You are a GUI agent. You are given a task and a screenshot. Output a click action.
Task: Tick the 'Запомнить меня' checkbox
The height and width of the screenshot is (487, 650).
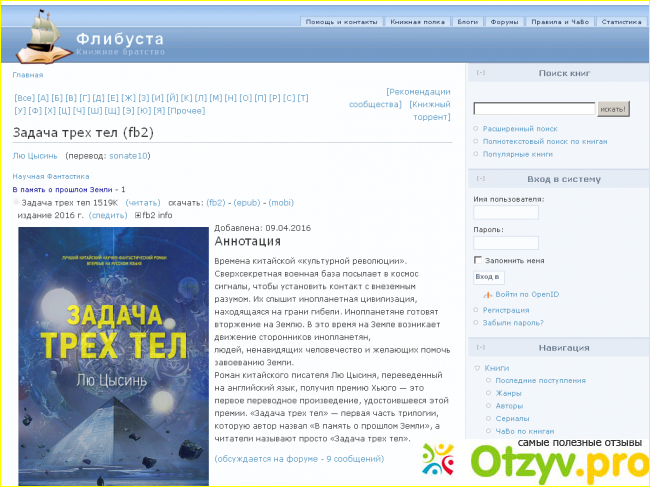pos(477,260)
